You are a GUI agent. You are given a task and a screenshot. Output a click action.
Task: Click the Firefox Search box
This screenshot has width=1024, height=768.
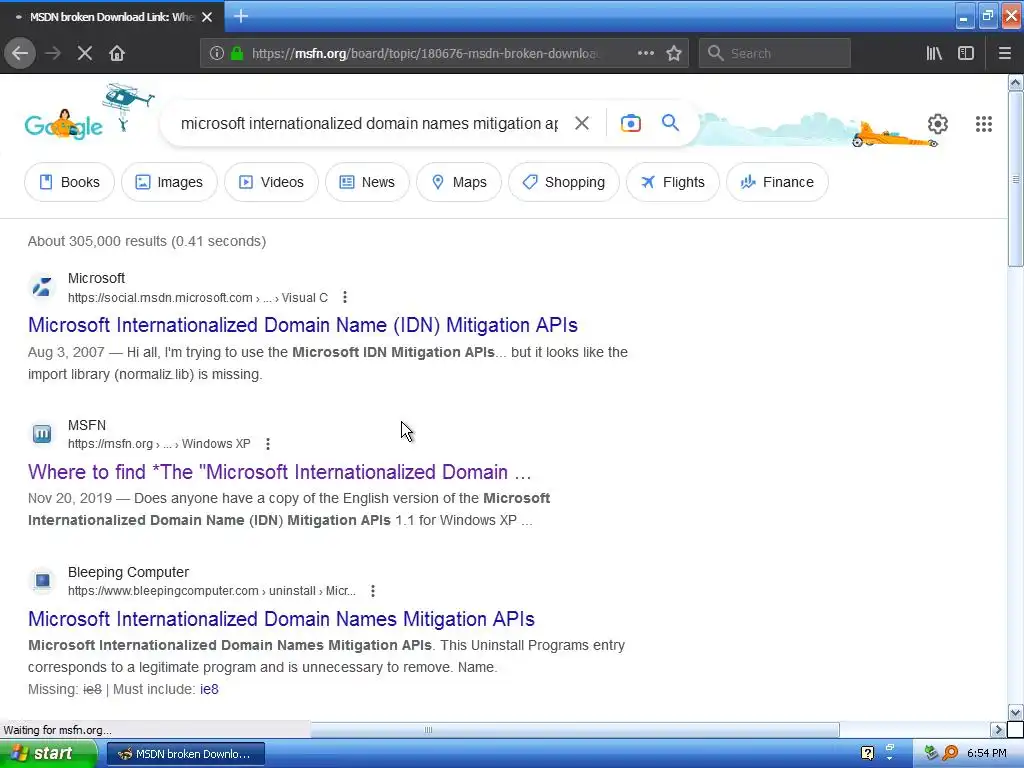(x=775, y=53)
